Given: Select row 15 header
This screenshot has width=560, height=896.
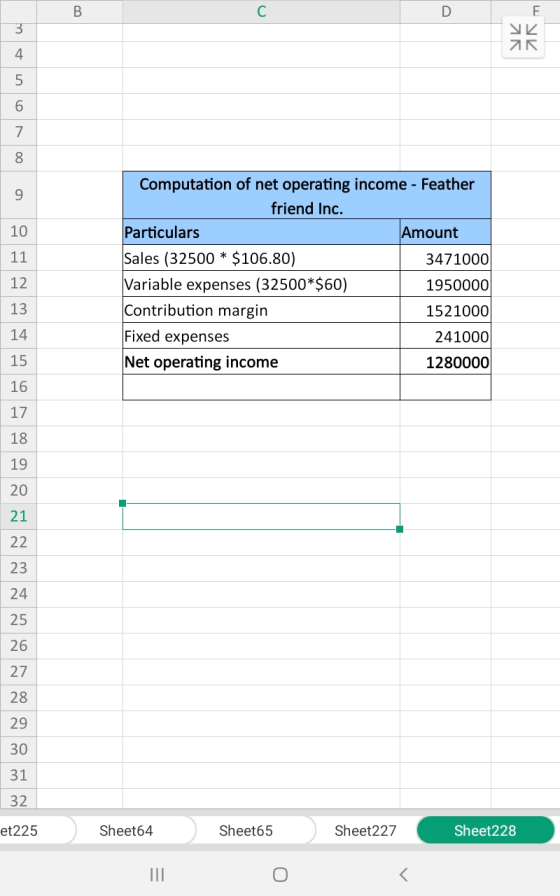Looking at the screenshot, I should (x=18, y=361).
